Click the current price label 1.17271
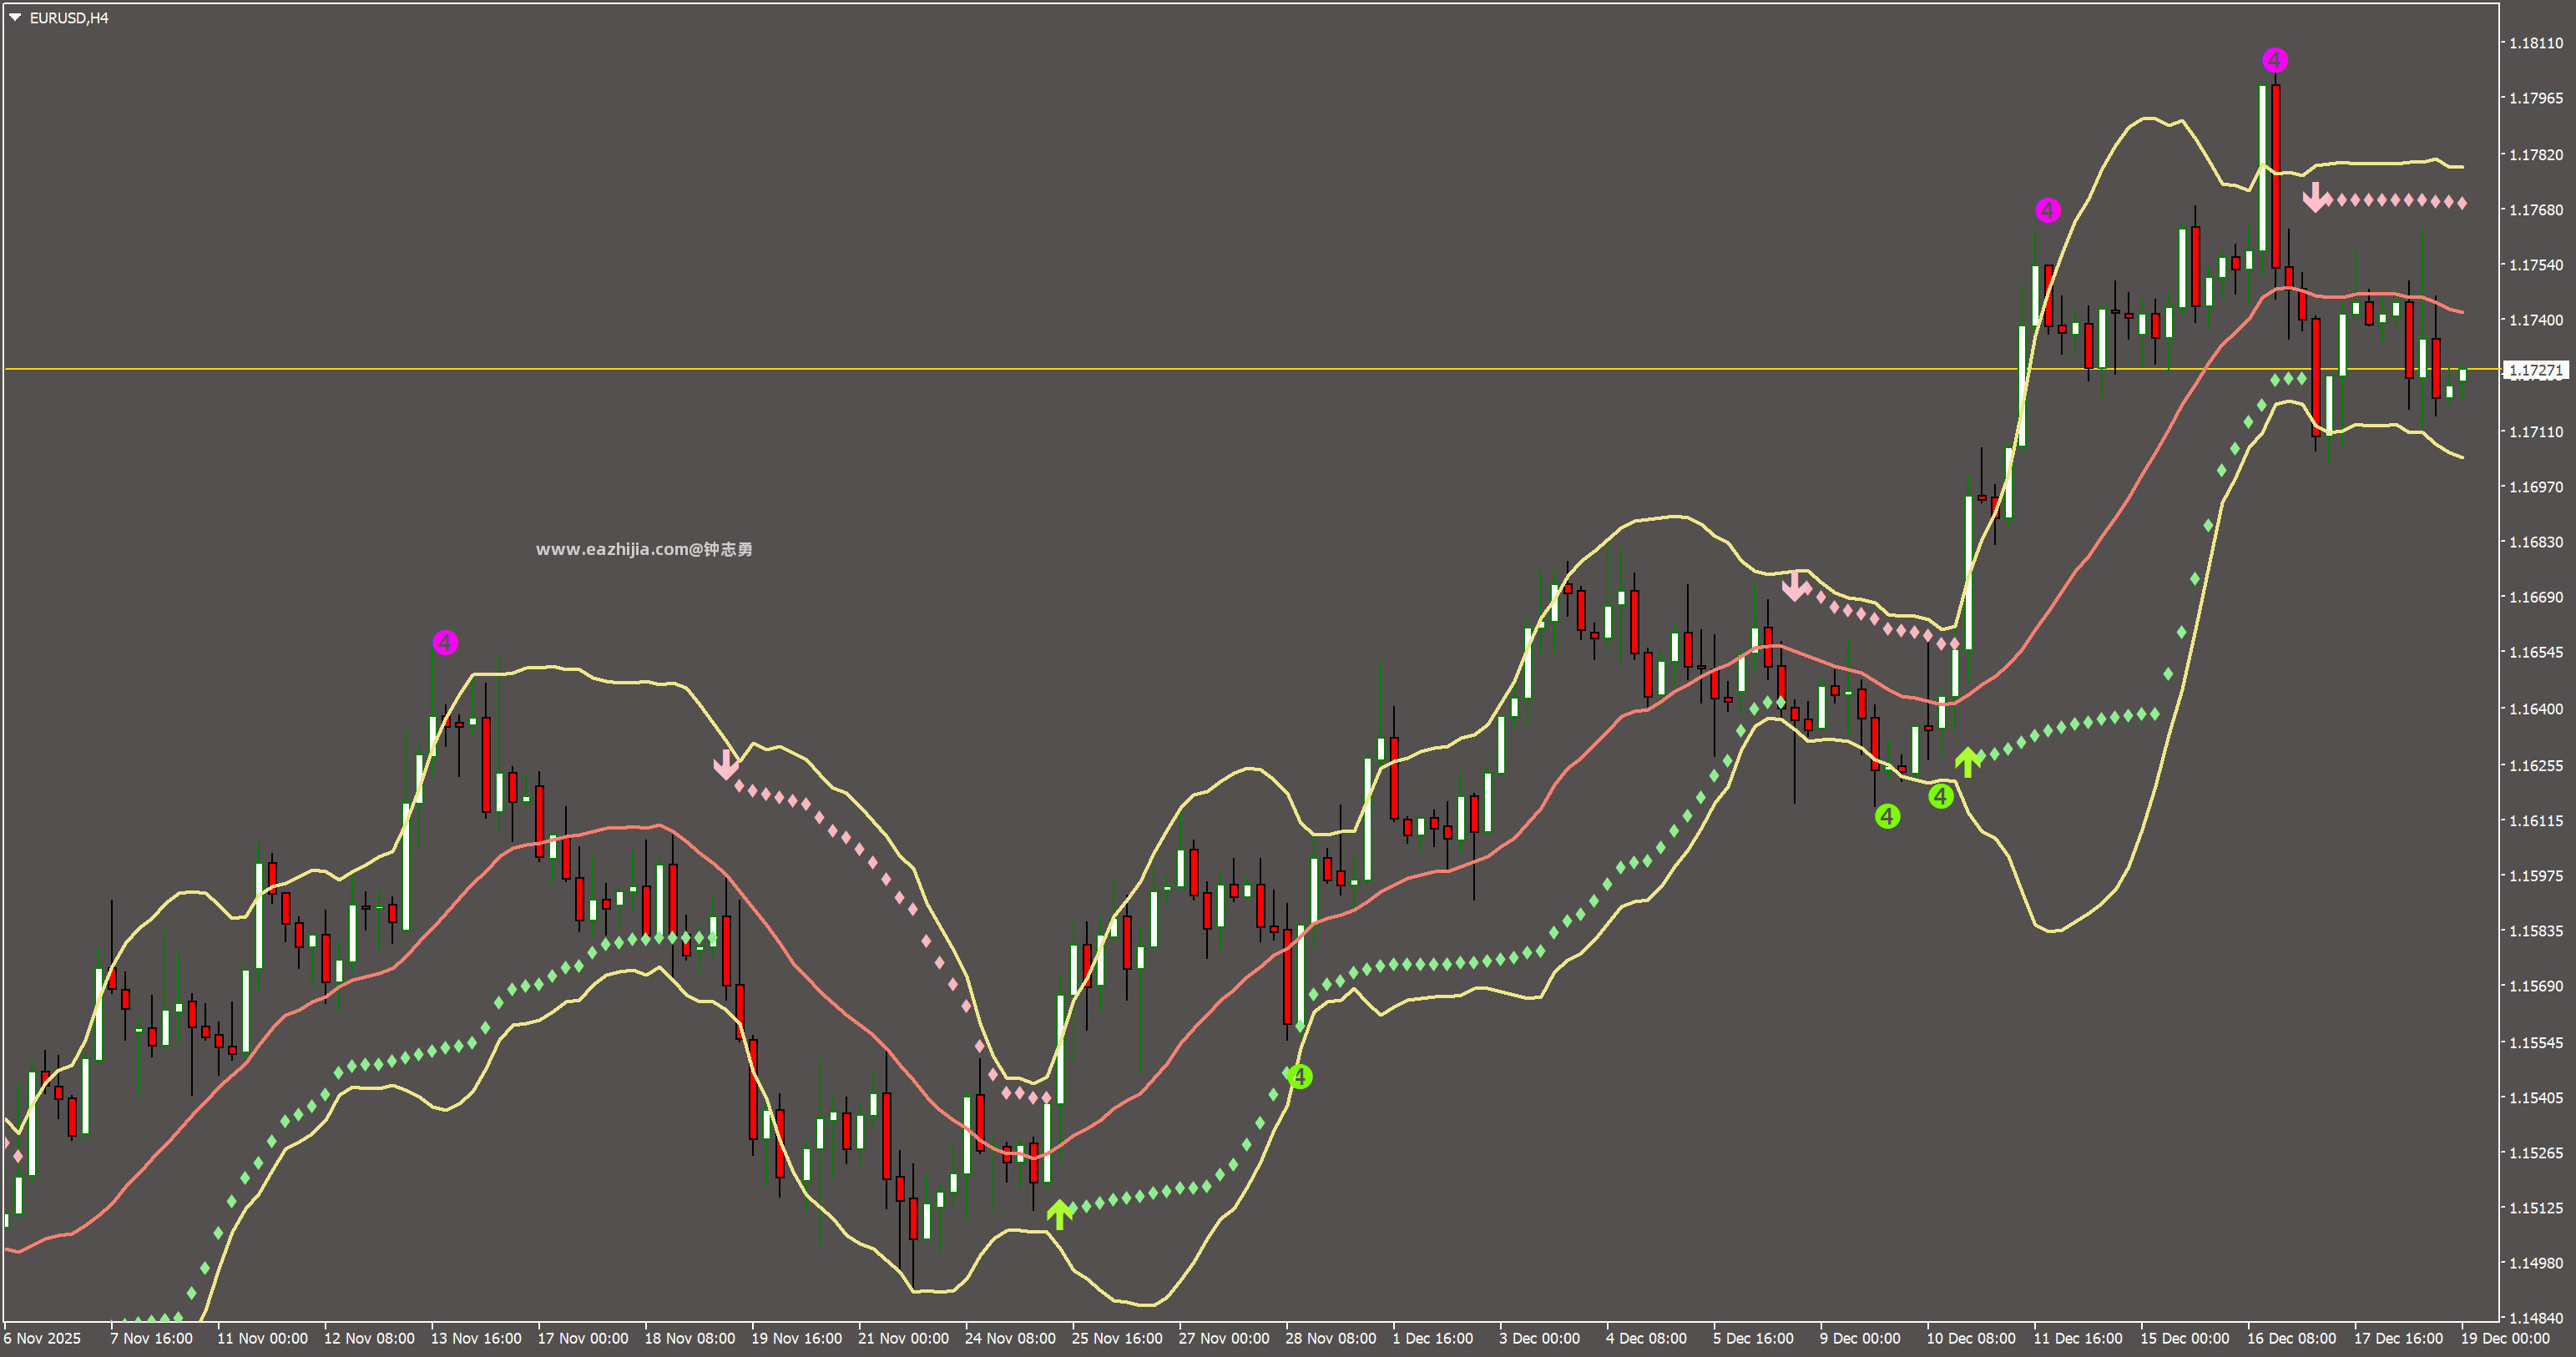2576x1357 pixels. 2535,370
